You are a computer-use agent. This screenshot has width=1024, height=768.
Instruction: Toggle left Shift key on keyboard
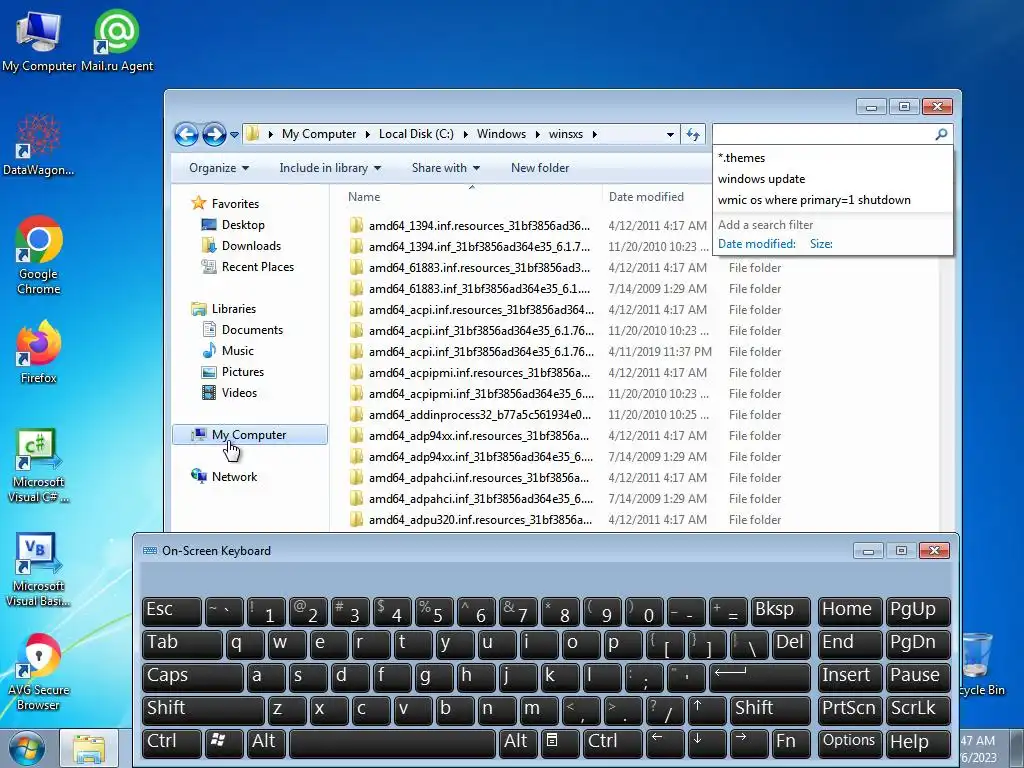pos(203,710)
